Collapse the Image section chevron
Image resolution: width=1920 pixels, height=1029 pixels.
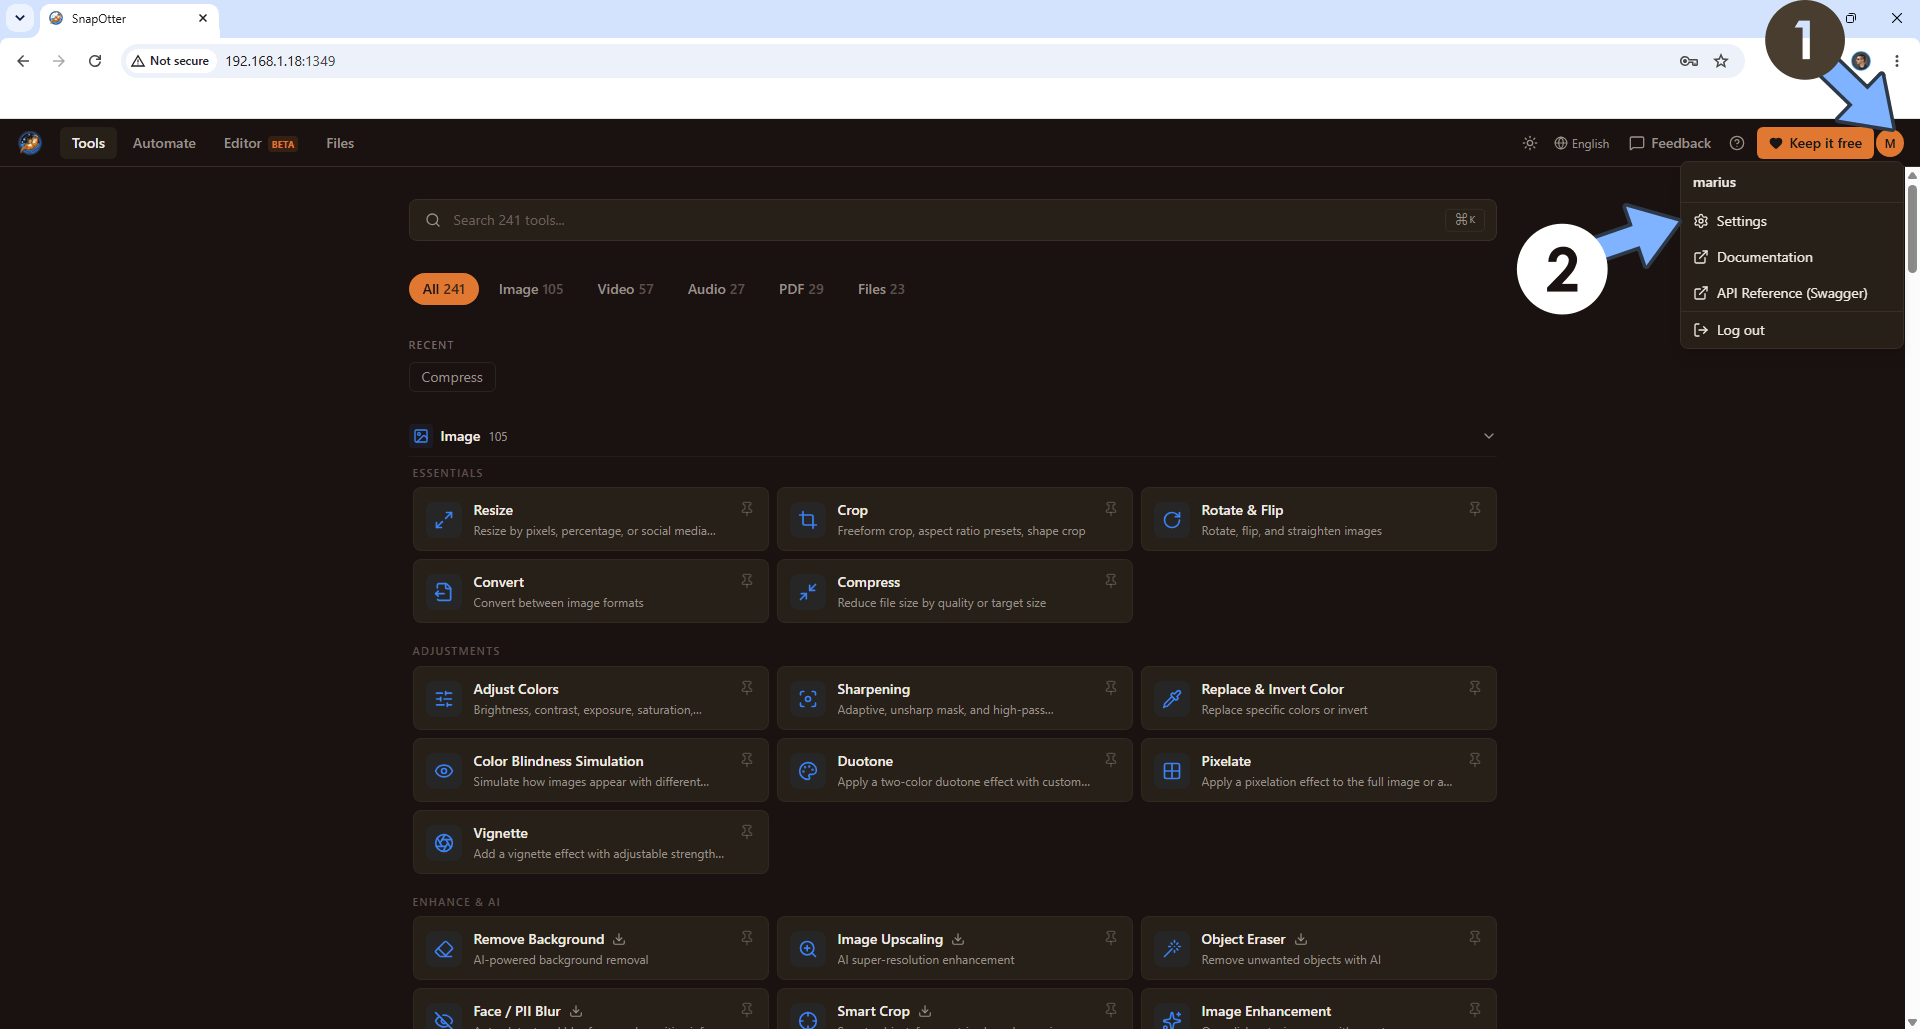[x=1488, y=436]
